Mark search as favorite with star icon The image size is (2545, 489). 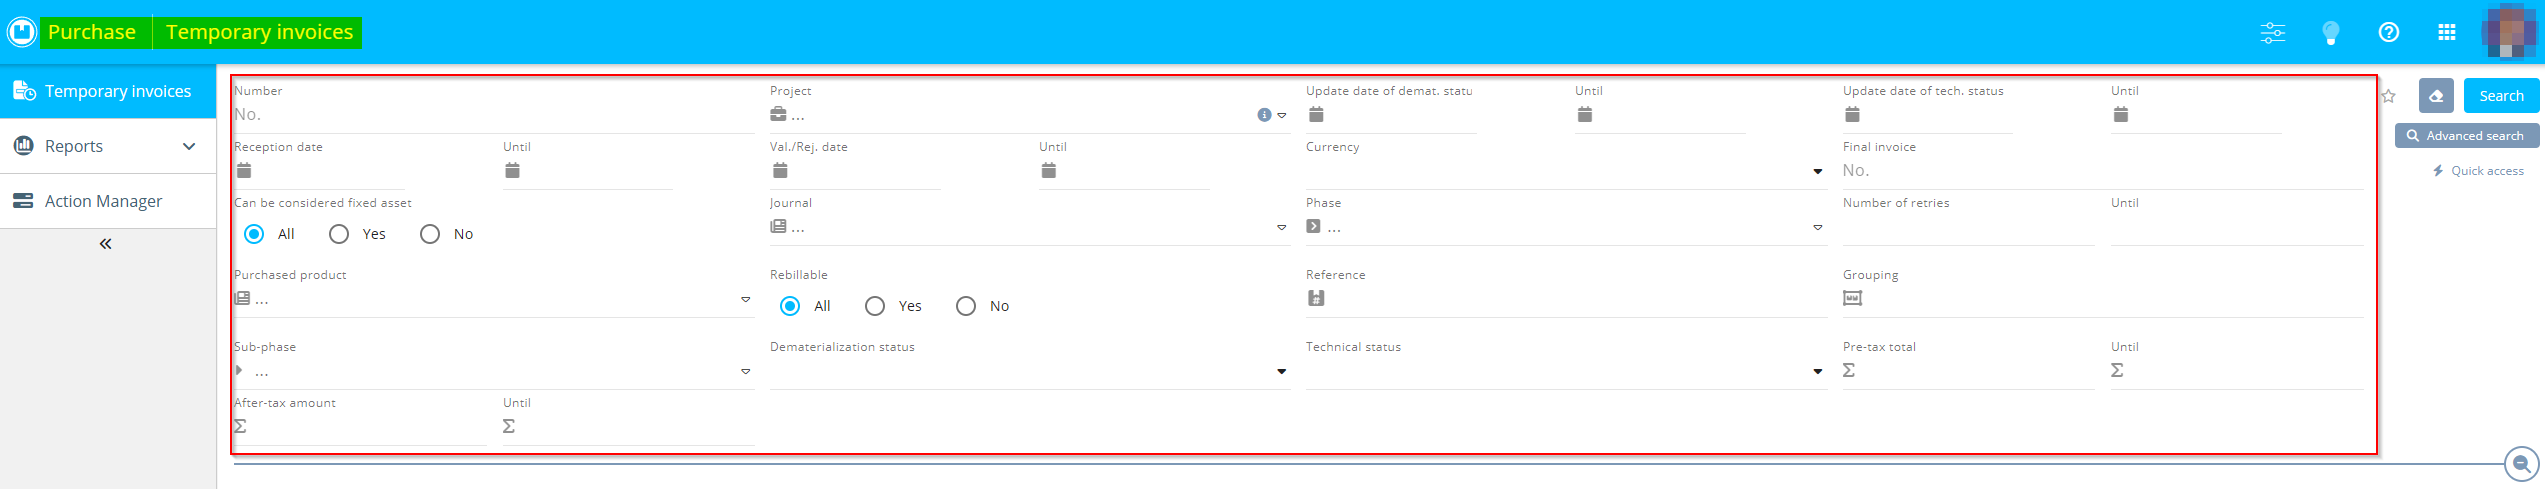[2388, 96]
